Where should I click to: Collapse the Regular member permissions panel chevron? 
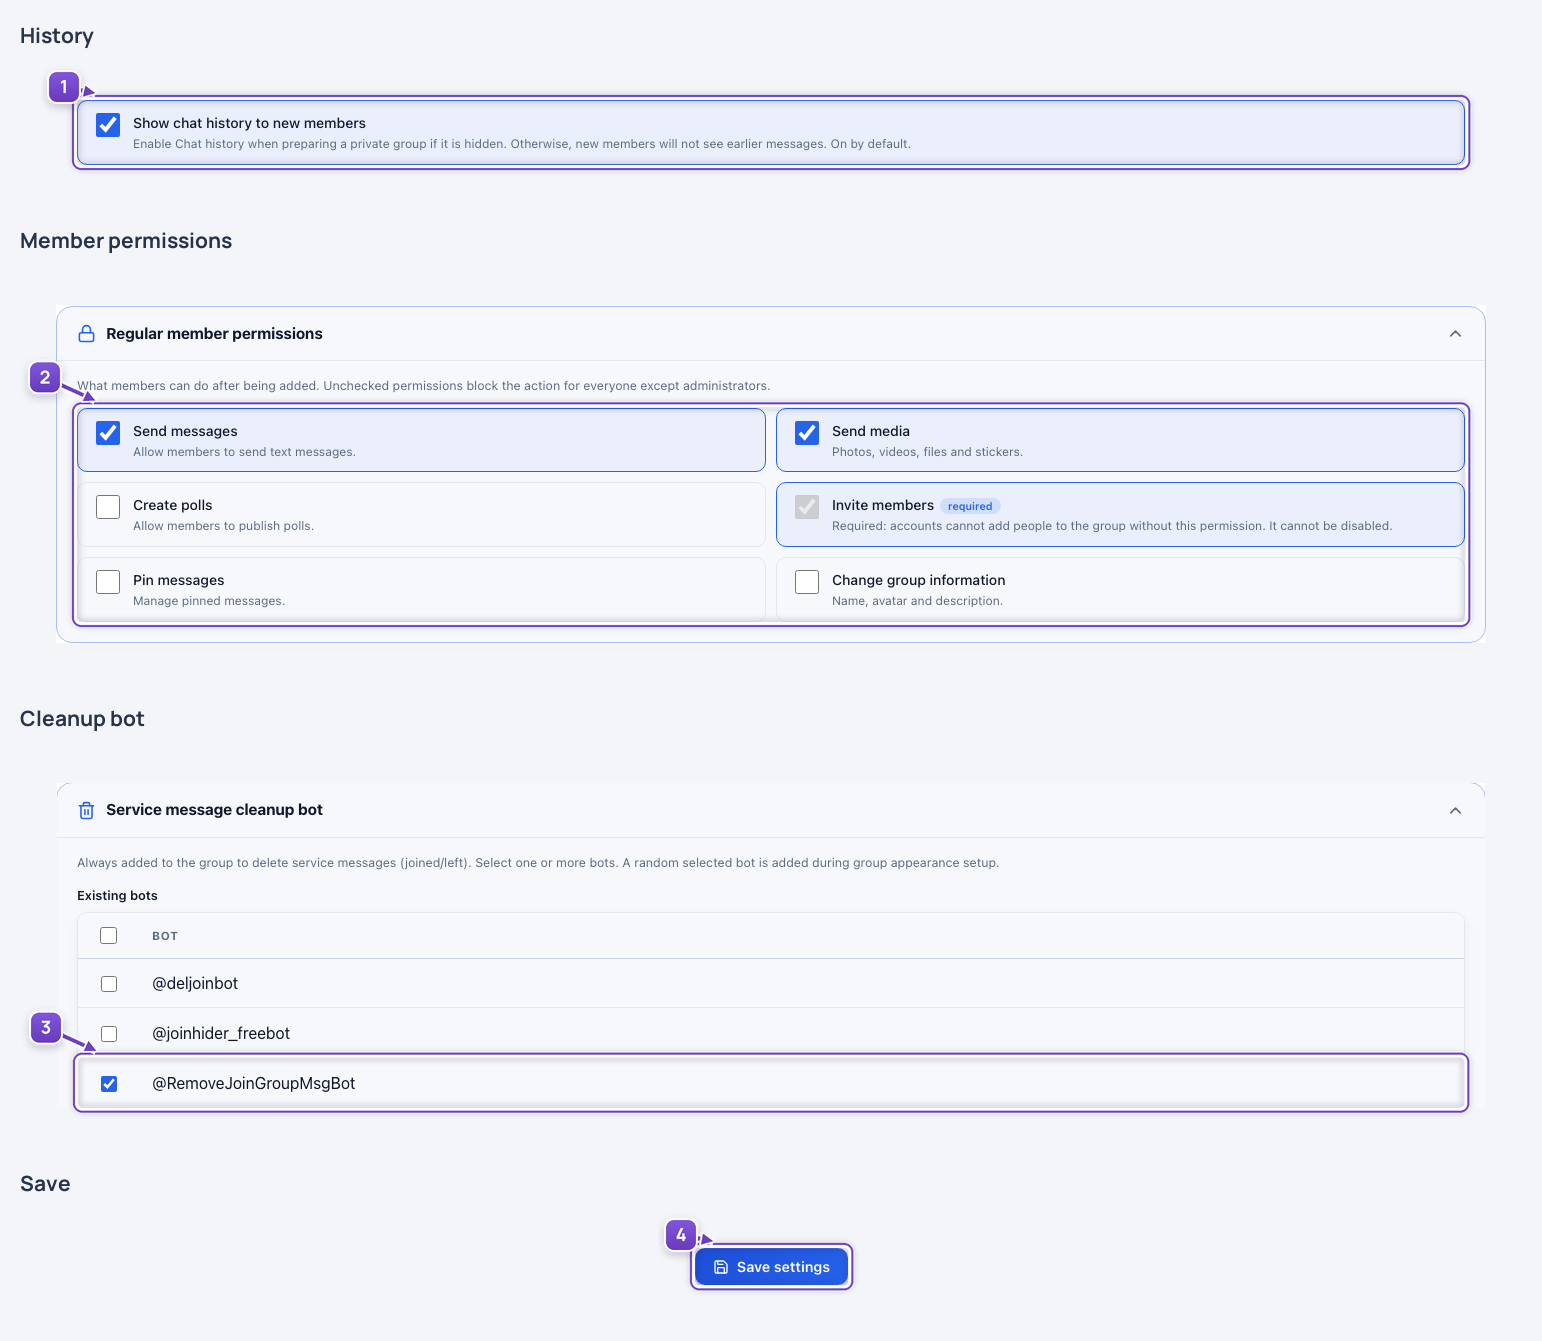[x=1455, y=334]
